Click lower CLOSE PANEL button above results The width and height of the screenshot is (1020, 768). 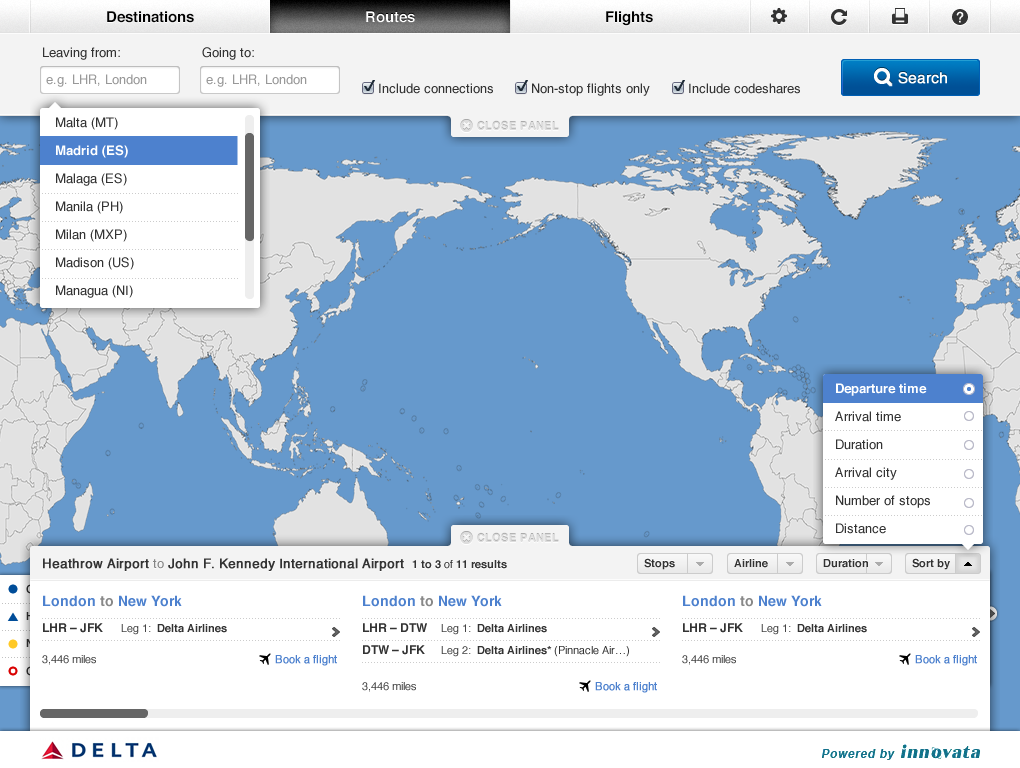point(510,537)
